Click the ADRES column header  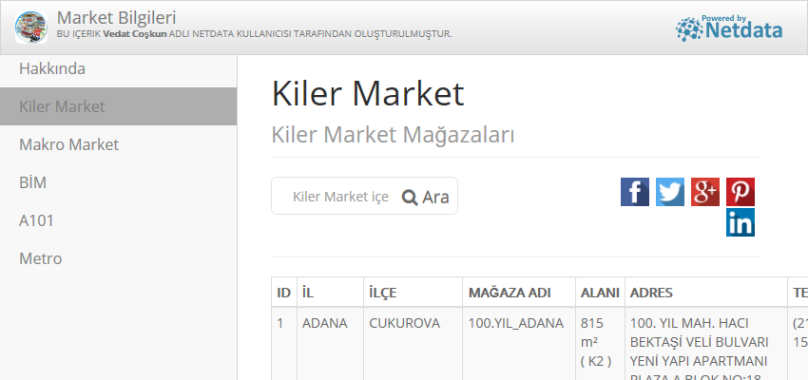click(706, 293)
